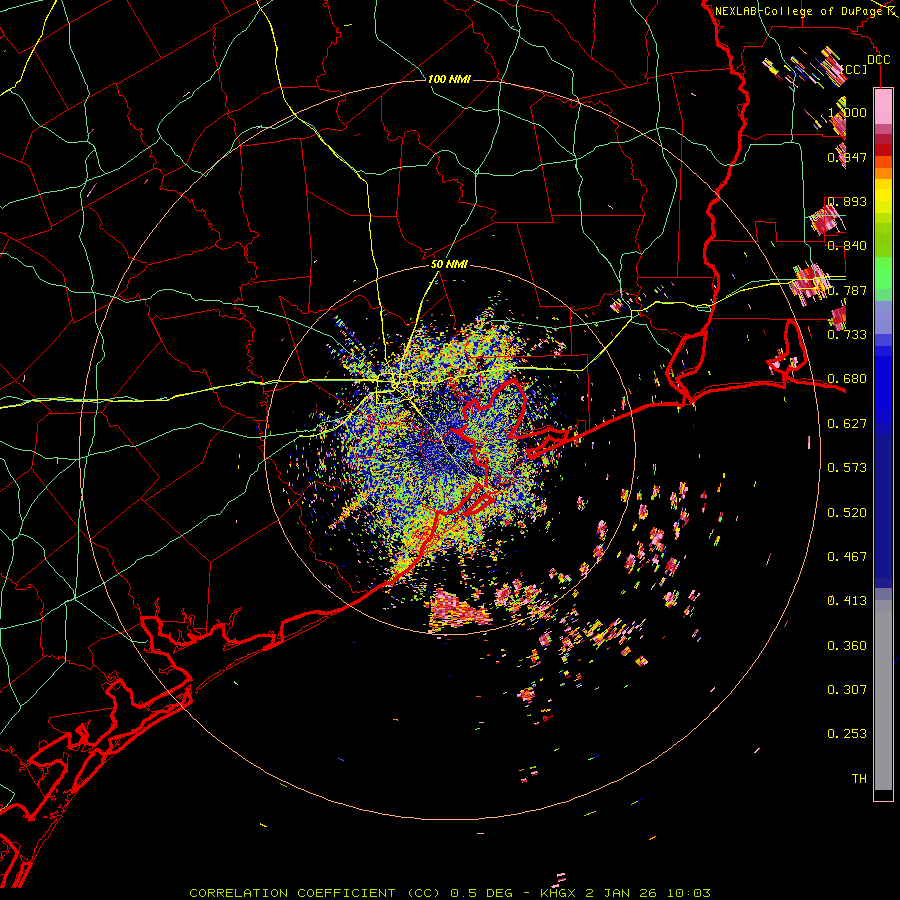Click the lavender segment of the color bar
900x900 pixels.
point(883,317)
